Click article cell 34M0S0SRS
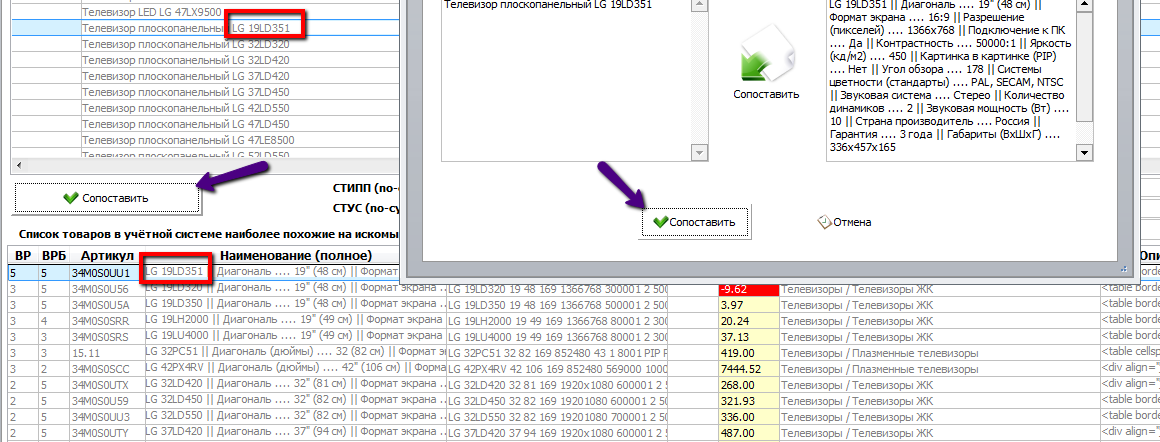The height and width of the screenshot is (442, 1160). click(107, 336)
